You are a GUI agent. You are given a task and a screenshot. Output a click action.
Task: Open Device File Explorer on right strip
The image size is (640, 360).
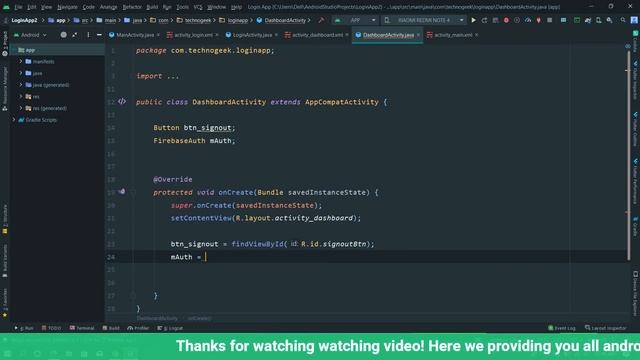[x=636, y=294]
